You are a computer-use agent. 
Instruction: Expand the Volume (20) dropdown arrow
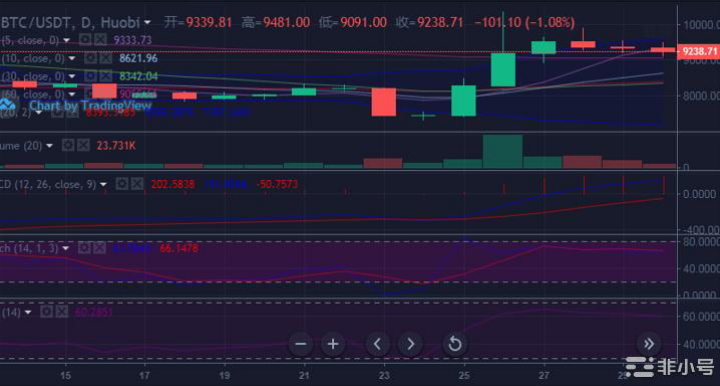coord(50,146)
